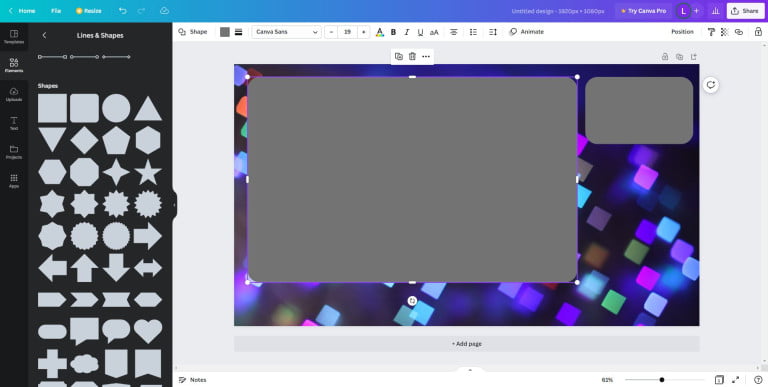Image resolution: width=768 pixels, height=387 pixels.
Task: Duplicate the page
Action: (x=679, y=57)
